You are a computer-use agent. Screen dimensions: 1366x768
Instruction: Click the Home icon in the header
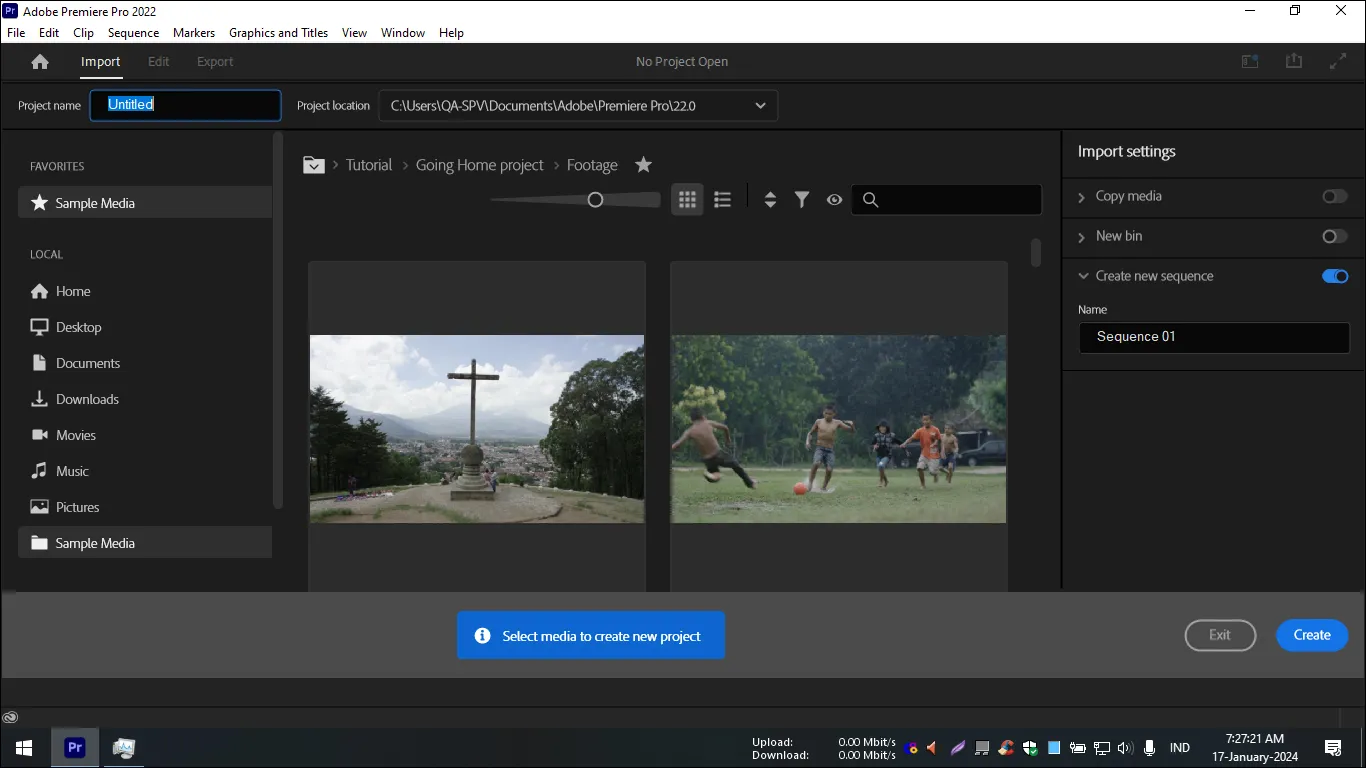pyautogui.click(x=39, y=61)
